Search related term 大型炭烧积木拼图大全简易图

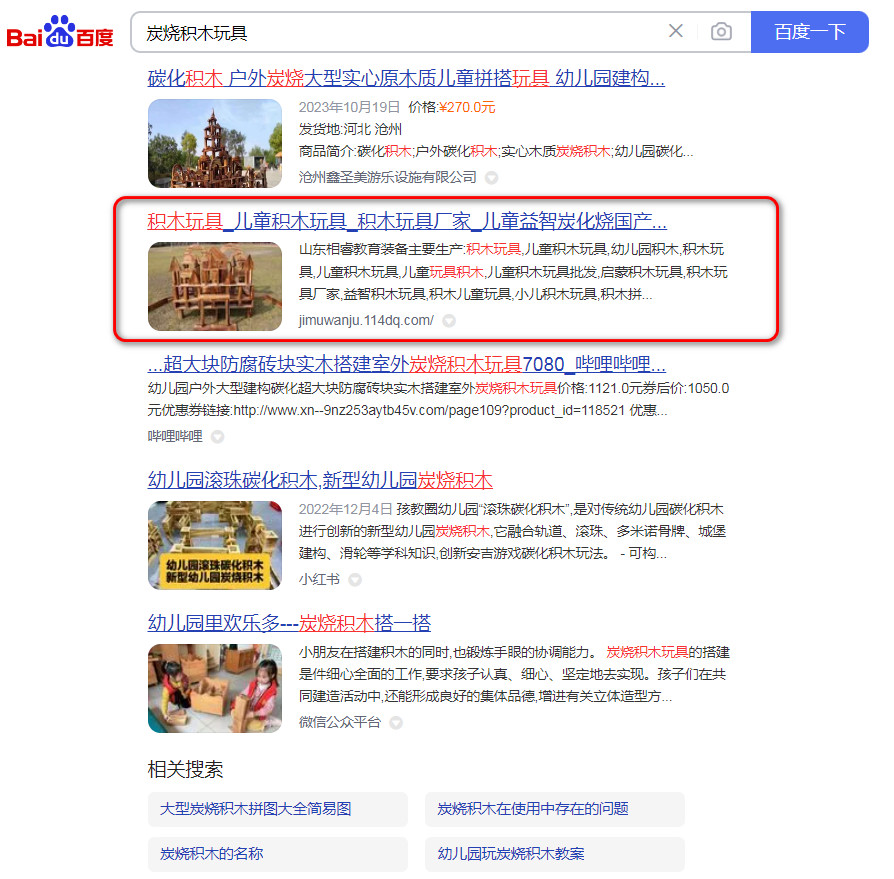click(x=278, y=809)
